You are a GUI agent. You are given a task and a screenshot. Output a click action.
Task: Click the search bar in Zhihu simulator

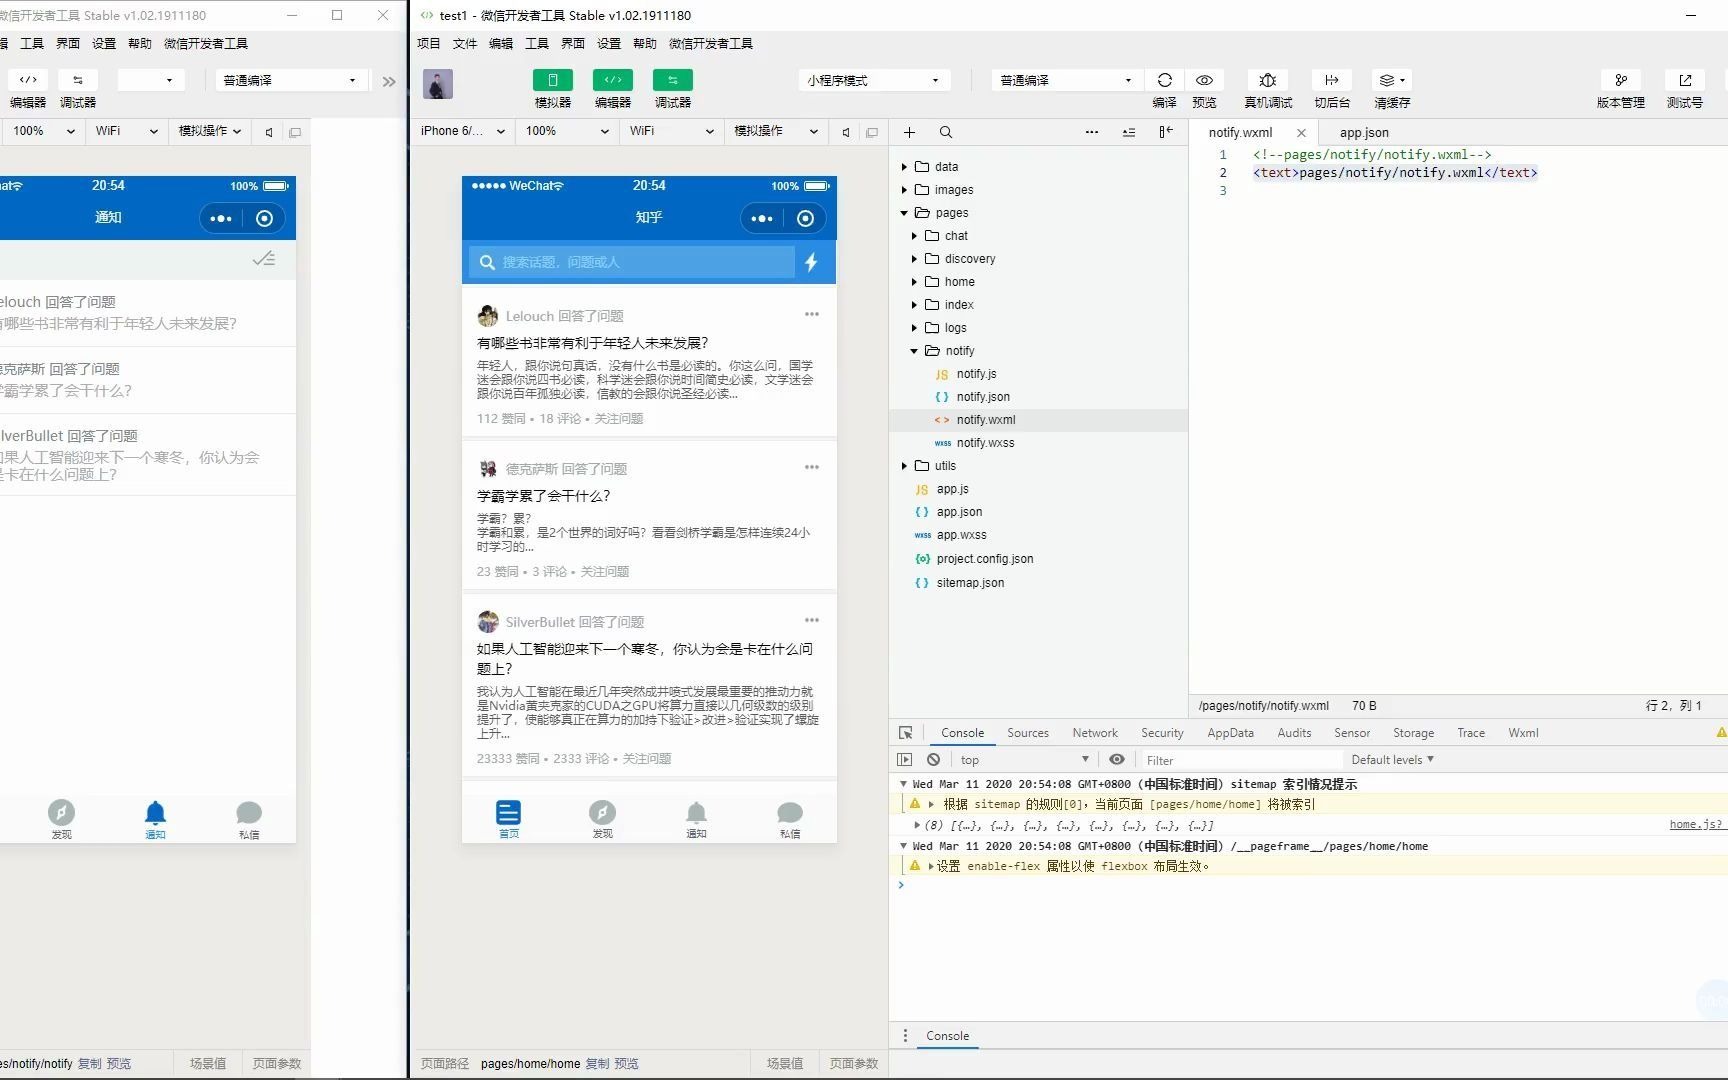coord(632,262)
